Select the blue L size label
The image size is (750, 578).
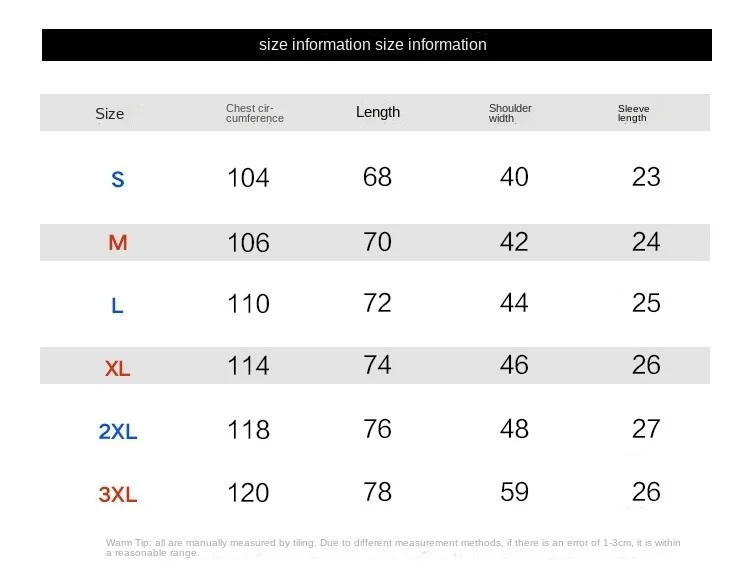[x=117, y=306]
